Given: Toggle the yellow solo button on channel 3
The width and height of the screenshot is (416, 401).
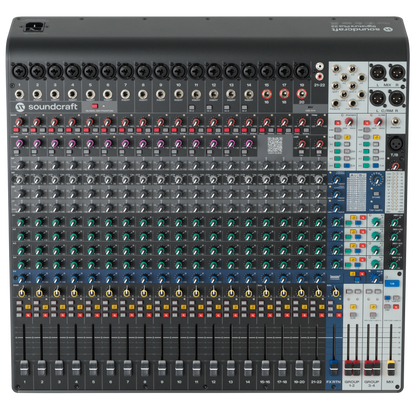Looking at the screenshot, I should [x=63, y=307].
